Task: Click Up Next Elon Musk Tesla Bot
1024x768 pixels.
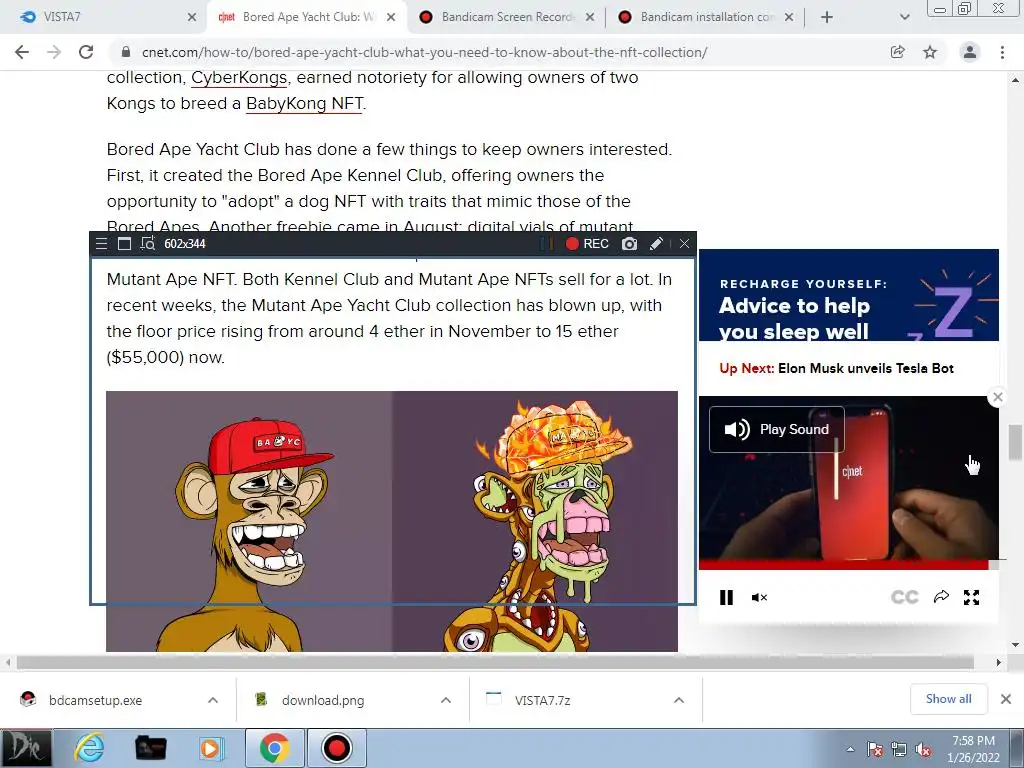Action: tap(837, 368)
